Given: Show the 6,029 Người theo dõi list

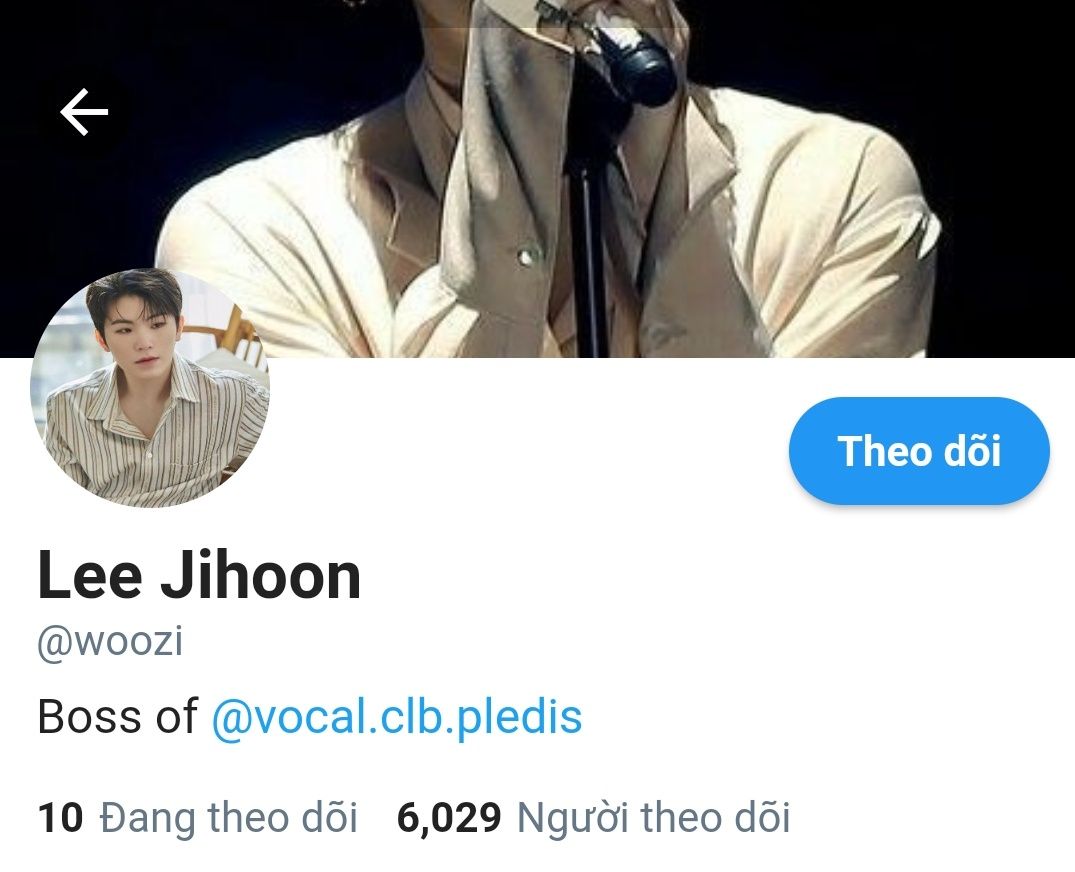Looking at the screenshot, I should [x=594, y=818].
